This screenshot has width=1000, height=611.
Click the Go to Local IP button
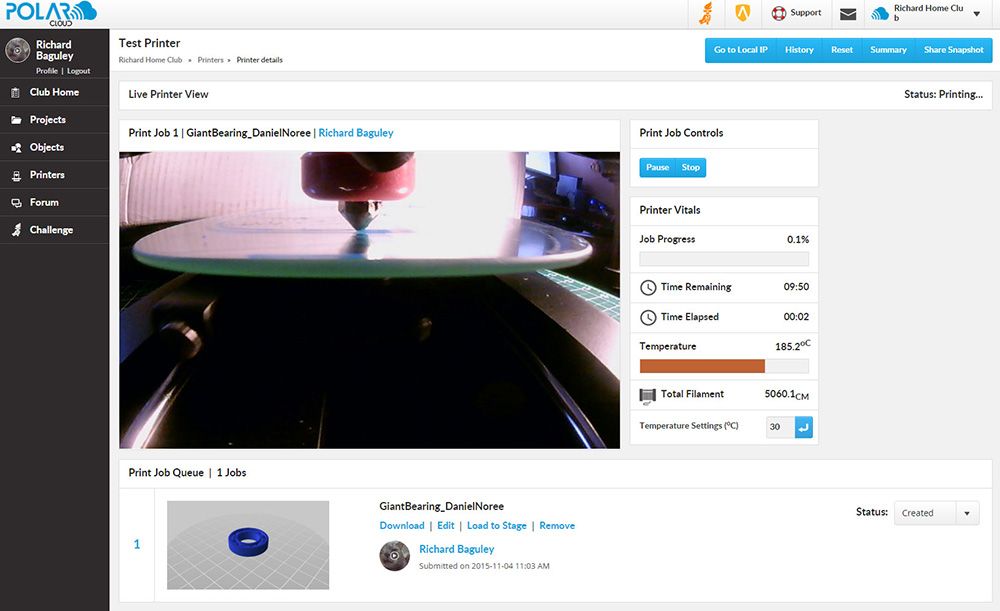pos(740,50)
